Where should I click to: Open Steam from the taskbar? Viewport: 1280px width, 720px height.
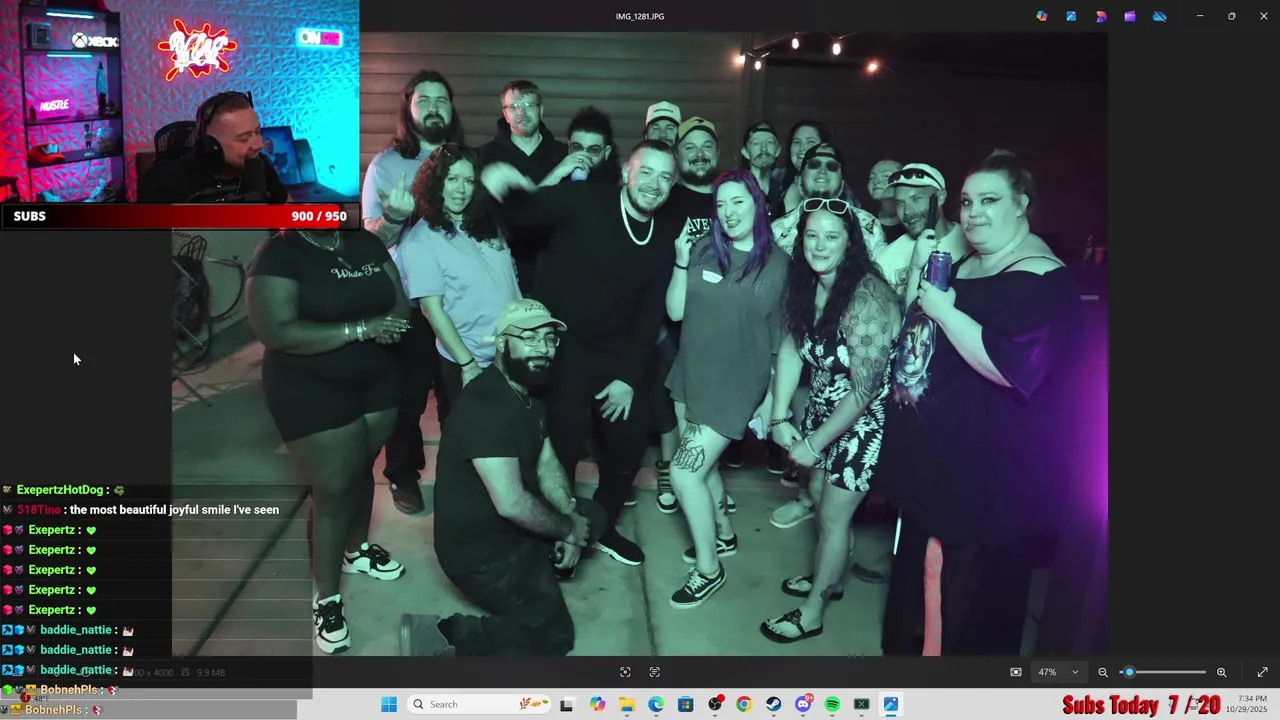coord(774,704)
